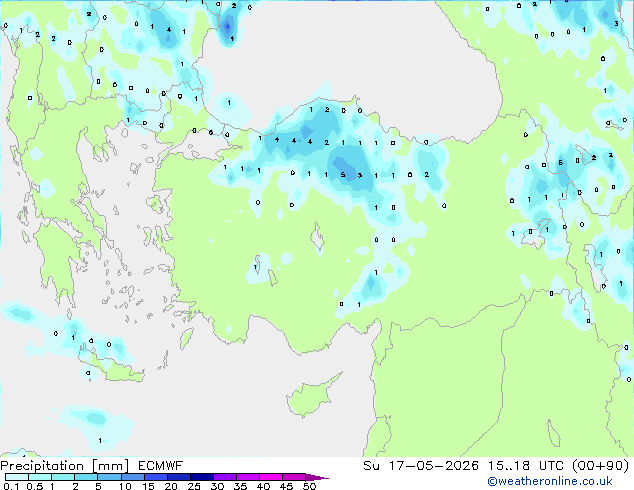Image resolution: width=634 pixels, height=490 pixels.
Task: Pick the legend swatch between 0.1 and 0.5
Action: 17,477
